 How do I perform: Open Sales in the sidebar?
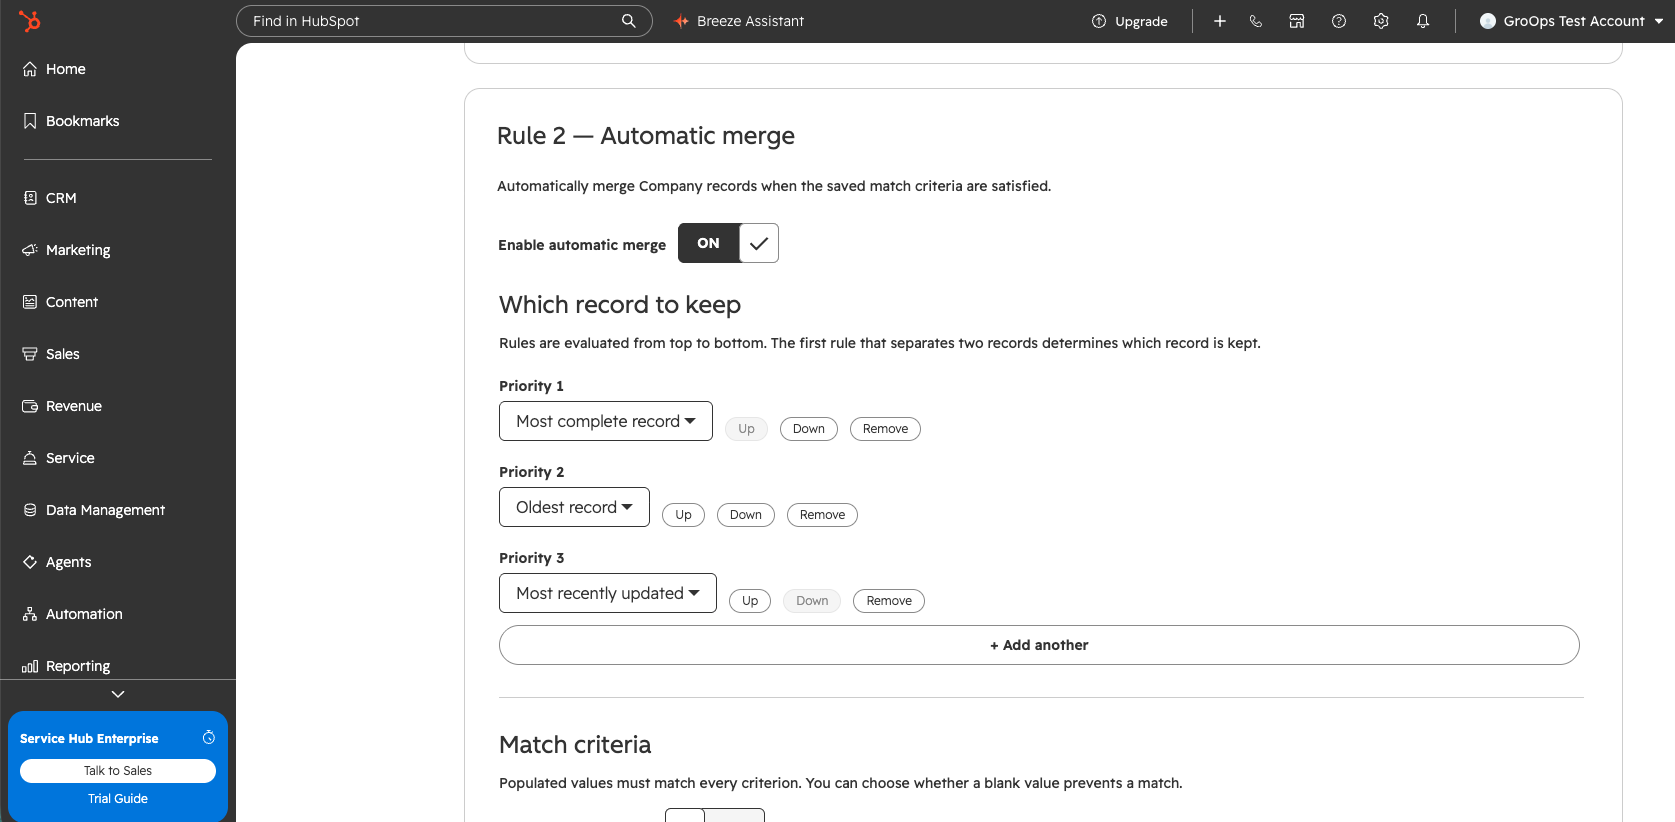[x=62, y=354]
